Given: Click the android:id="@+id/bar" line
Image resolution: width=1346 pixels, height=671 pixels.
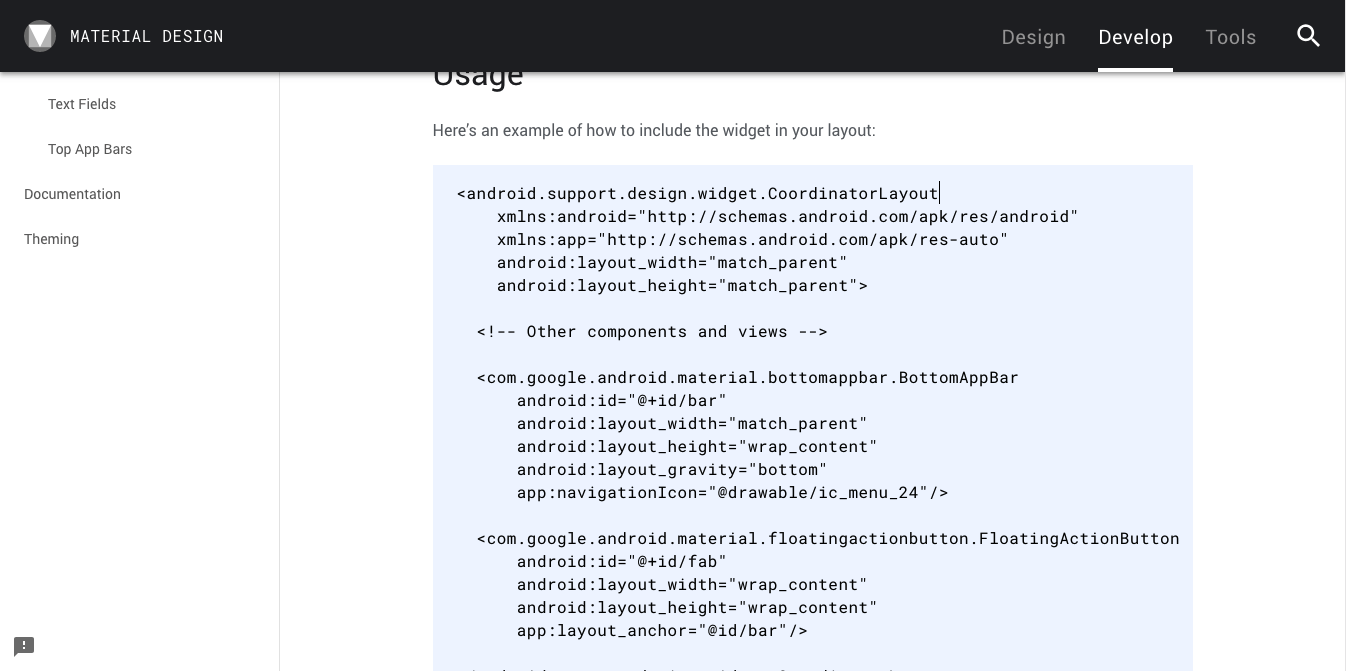Looking at the screenshot, I should tap(621, 400).
